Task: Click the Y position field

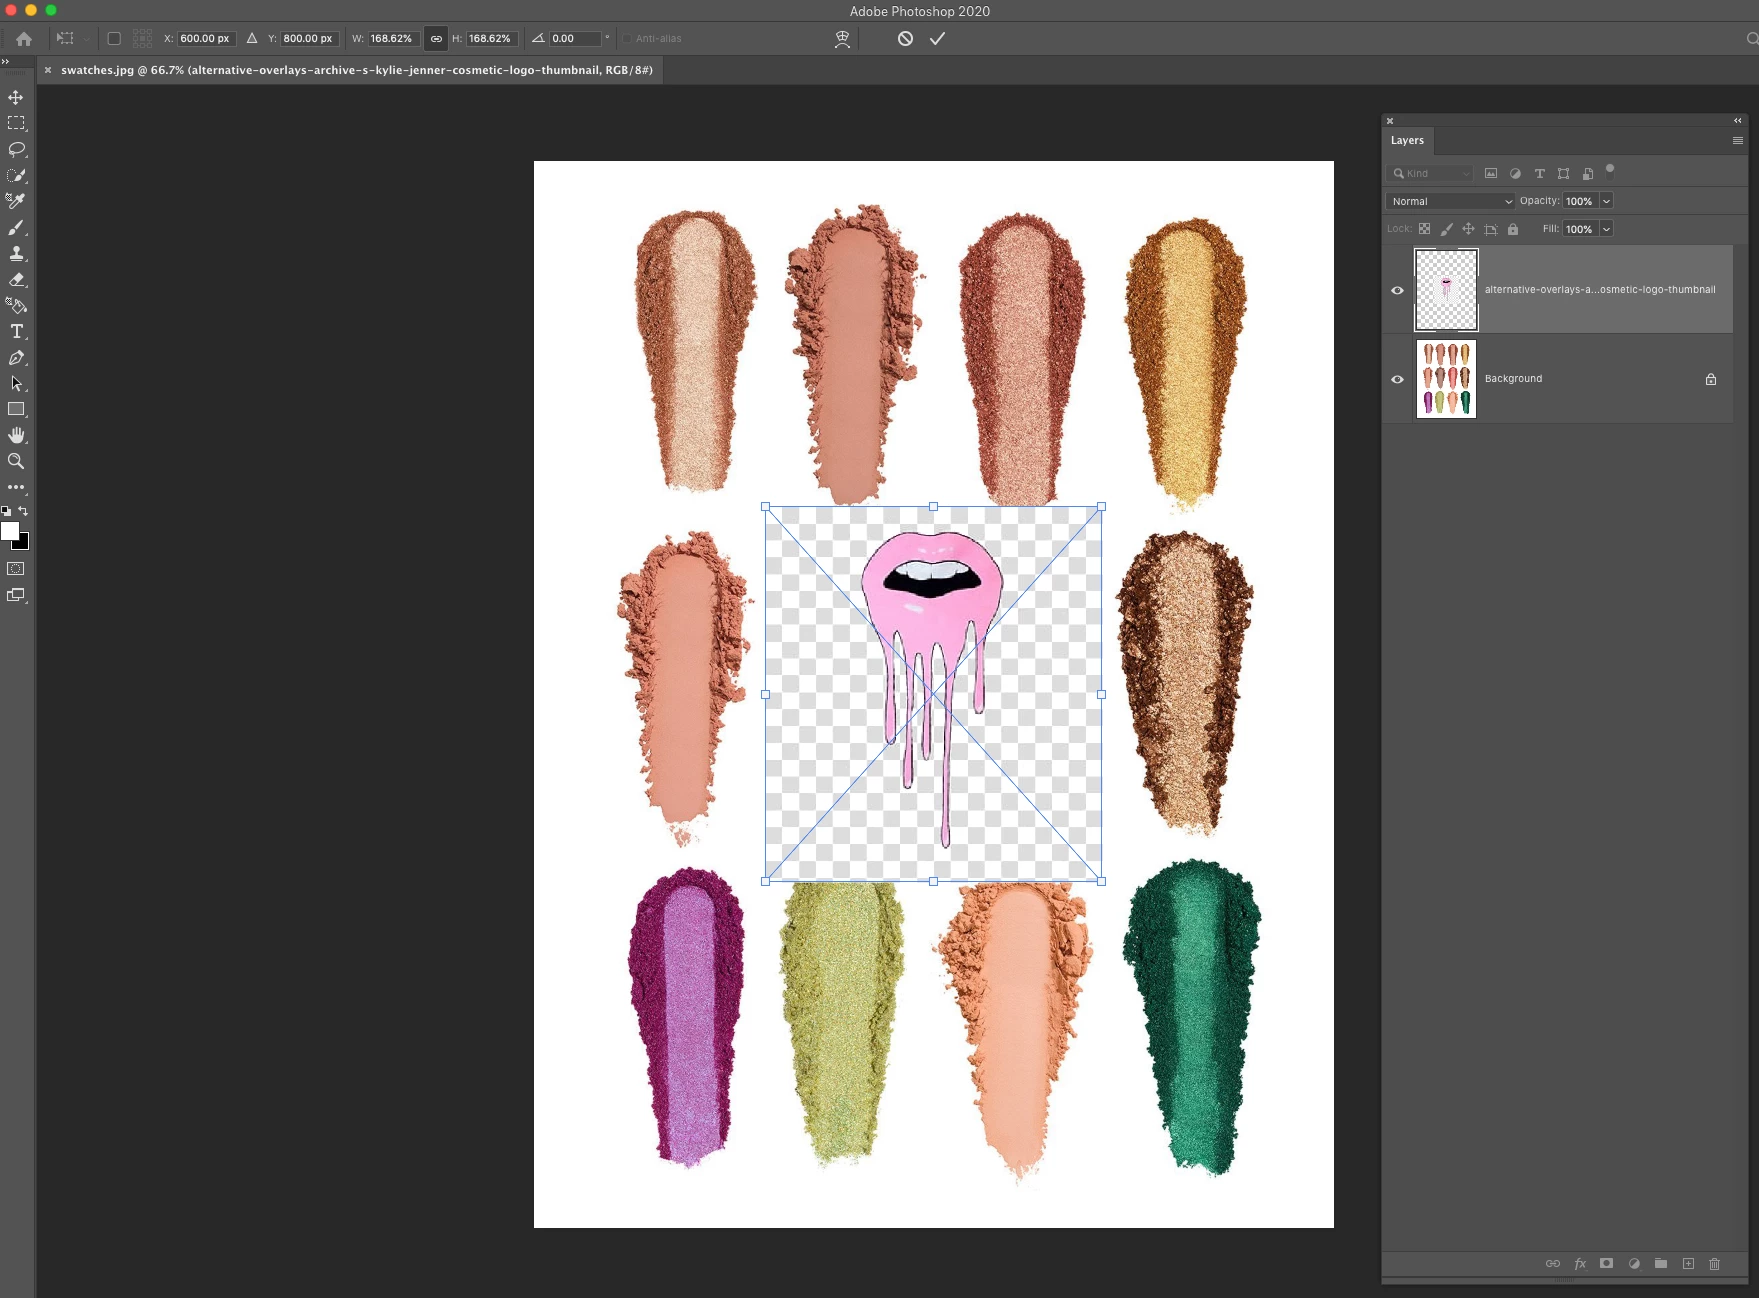Action: pos(308,39)
